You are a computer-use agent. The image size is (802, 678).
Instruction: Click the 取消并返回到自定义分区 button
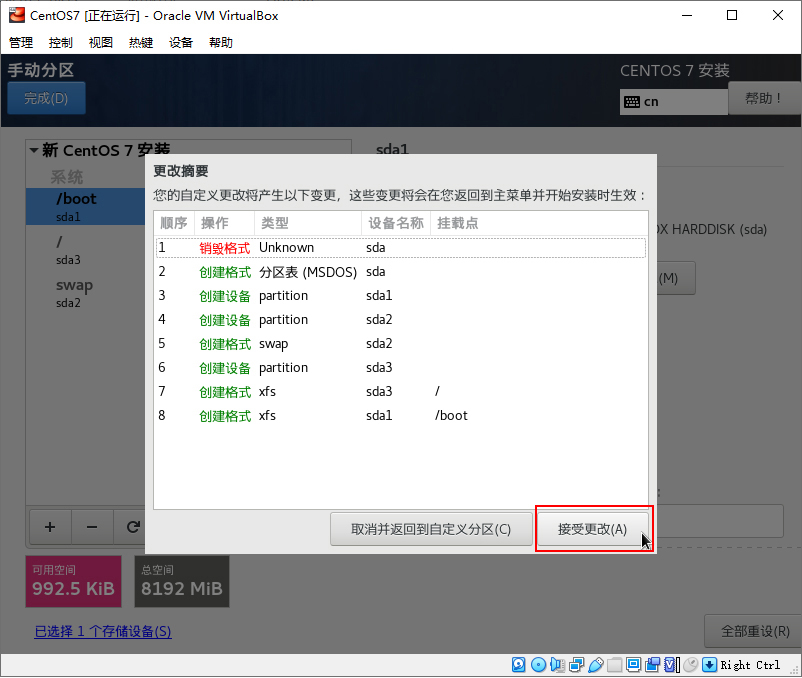pos(431,529)
